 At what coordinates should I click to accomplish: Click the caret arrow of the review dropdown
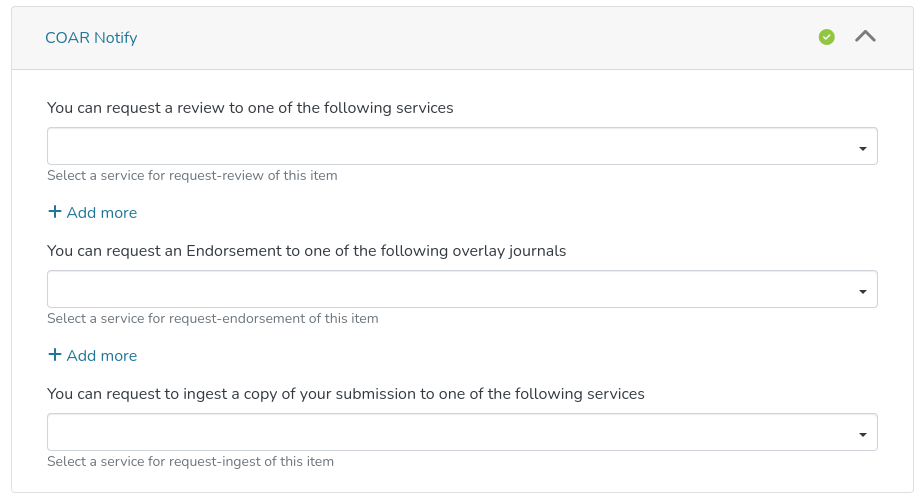(862, 148)
